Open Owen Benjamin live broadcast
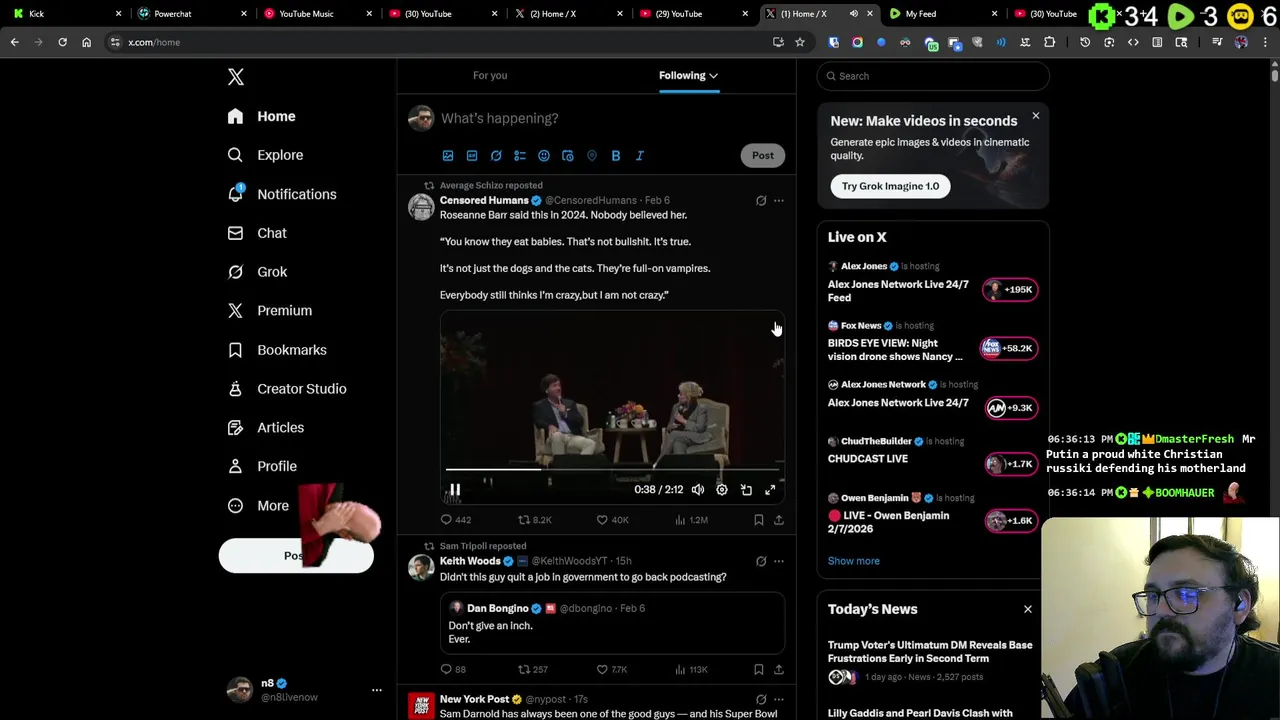1280x720 pixels. click(x=932, y=515)
